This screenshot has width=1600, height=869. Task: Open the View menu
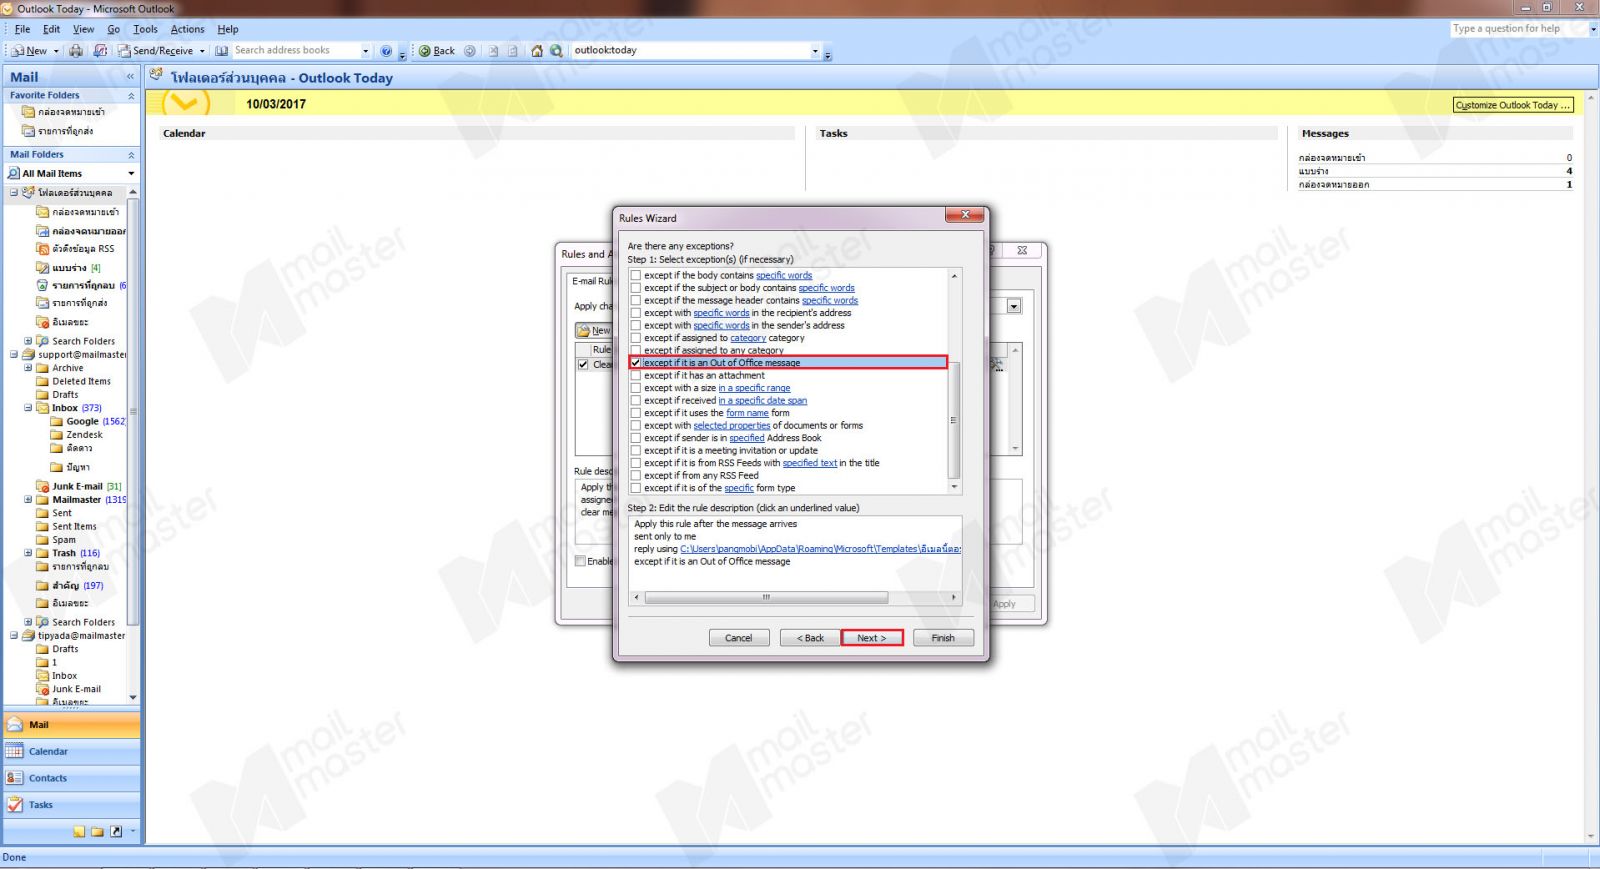pyautogui.click(x=84, y=29)
